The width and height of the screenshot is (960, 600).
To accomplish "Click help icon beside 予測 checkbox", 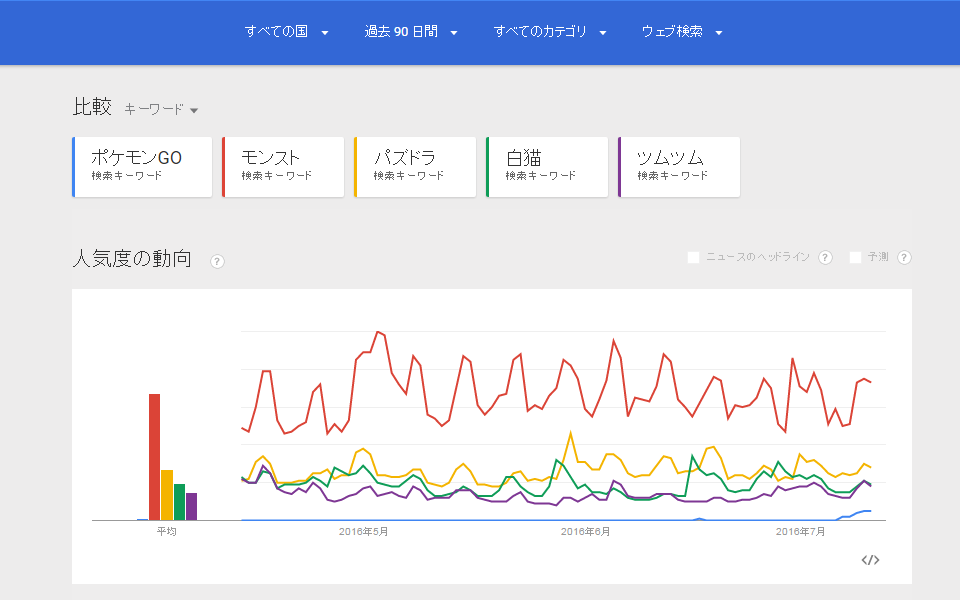I will pos(904,258).
